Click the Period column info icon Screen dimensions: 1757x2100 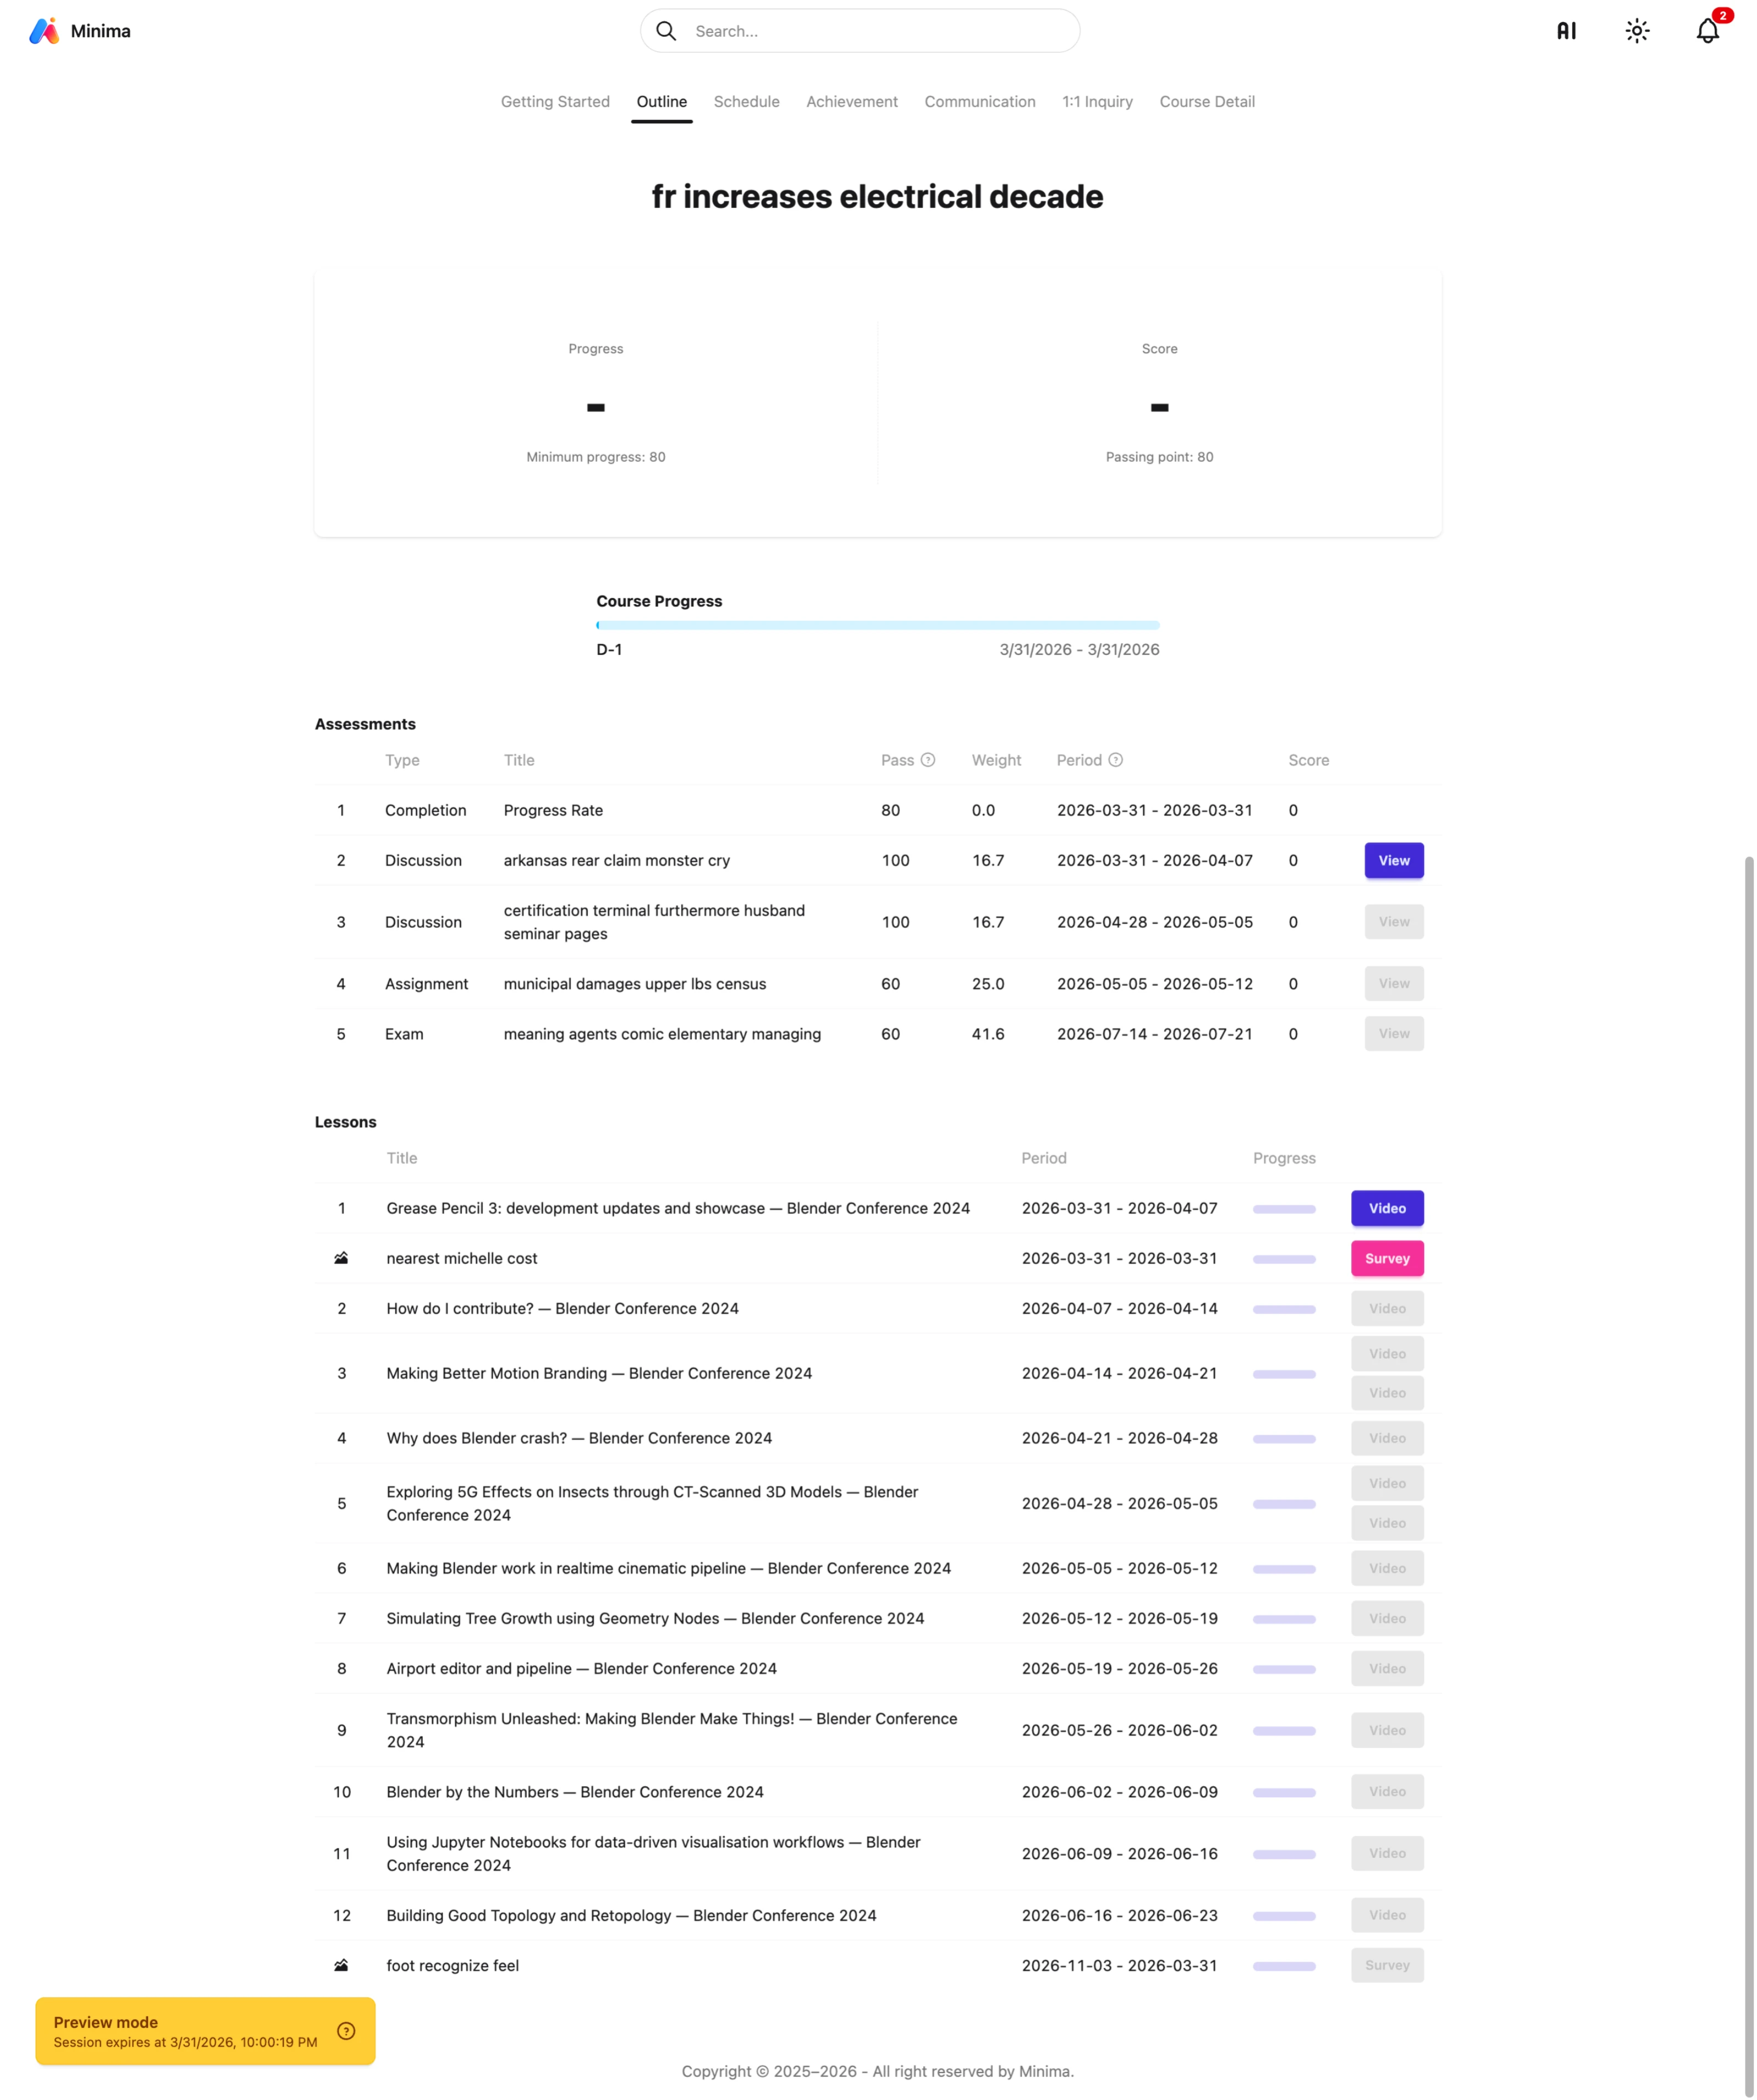tap(1116, 760)
